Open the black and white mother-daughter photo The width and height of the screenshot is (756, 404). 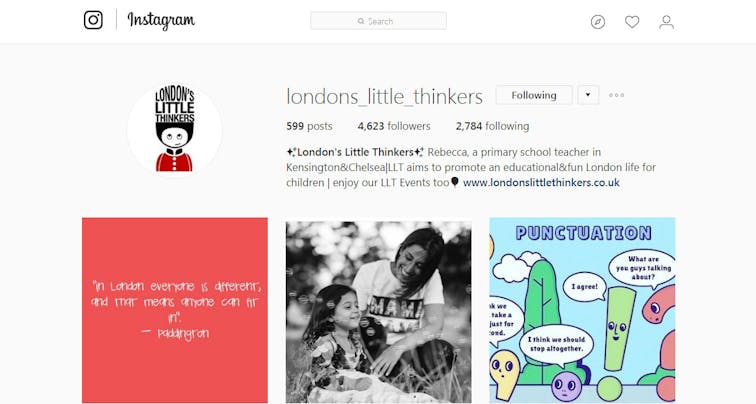tap(378, 310)
